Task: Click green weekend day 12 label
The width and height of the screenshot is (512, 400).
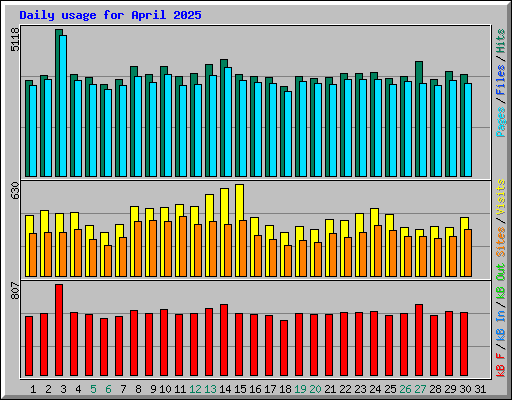Action: 195,389
